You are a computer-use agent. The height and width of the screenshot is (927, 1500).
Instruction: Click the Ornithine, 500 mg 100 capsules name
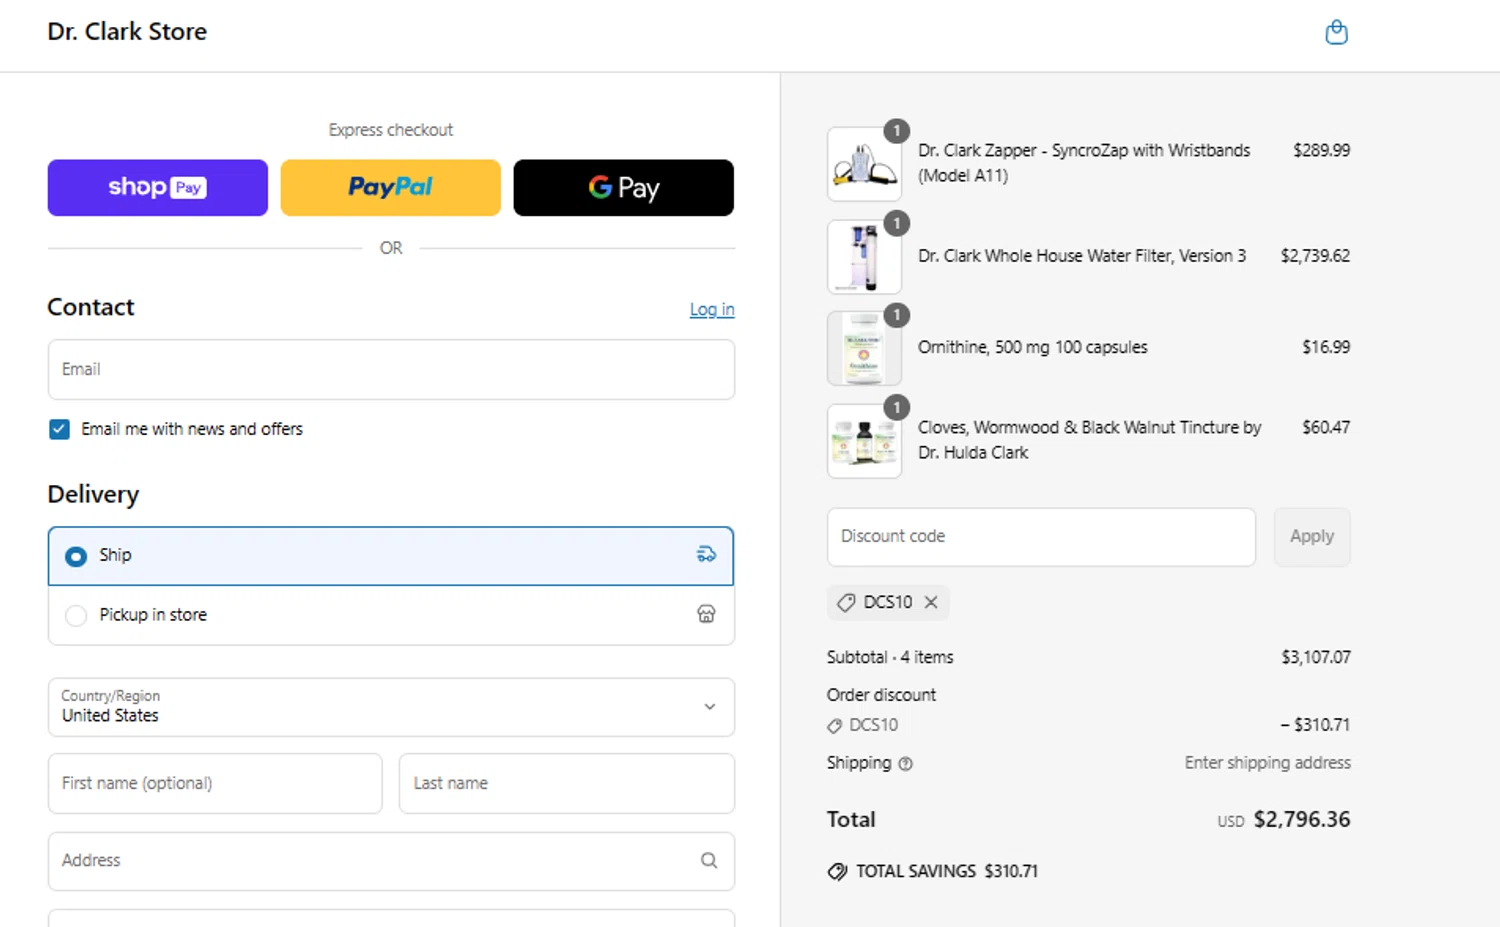click(x=1032, y=347)
